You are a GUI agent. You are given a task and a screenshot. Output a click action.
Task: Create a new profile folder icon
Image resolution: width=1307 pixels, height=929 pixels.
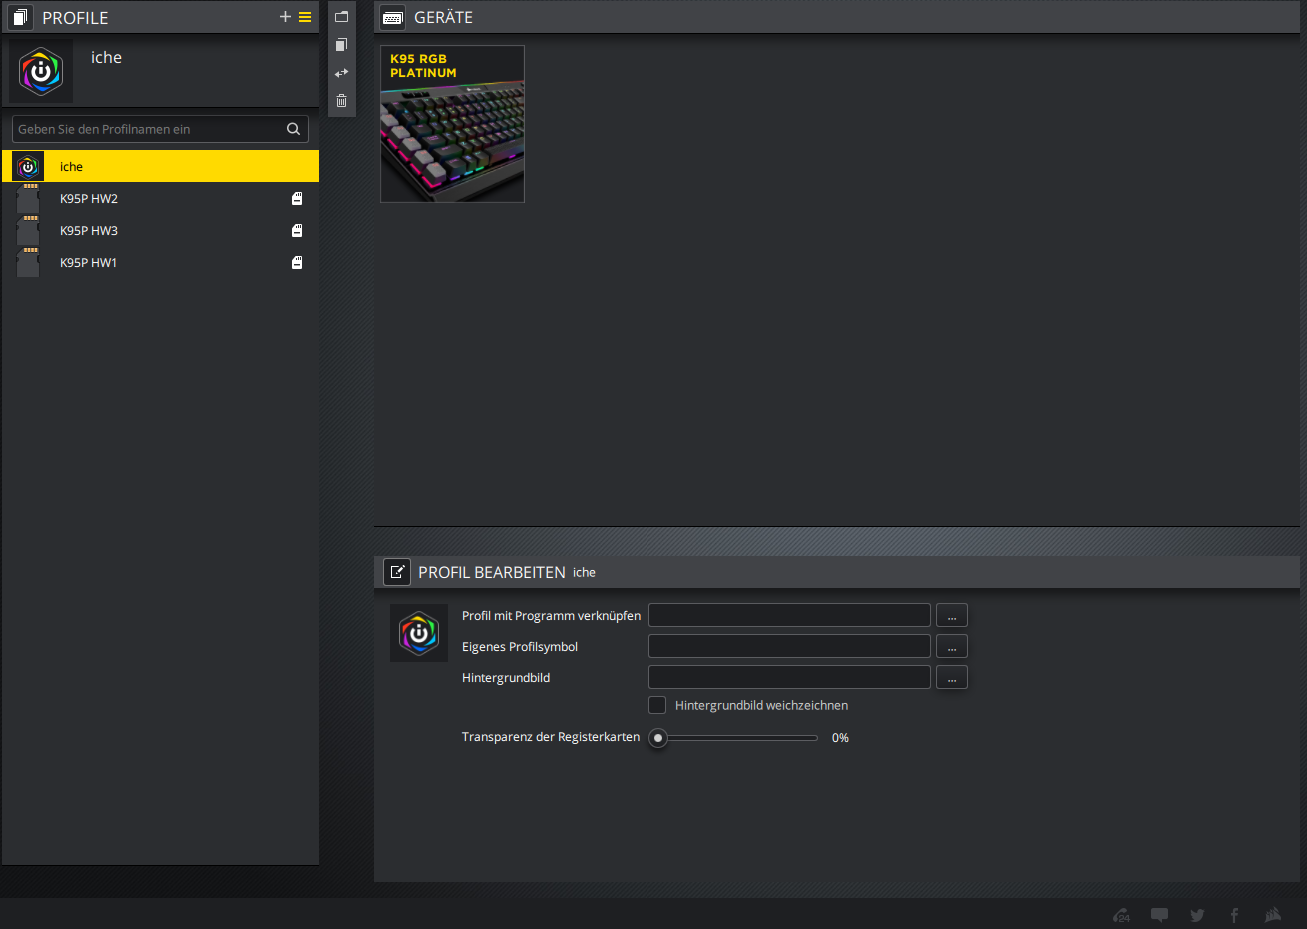point(341,17)
